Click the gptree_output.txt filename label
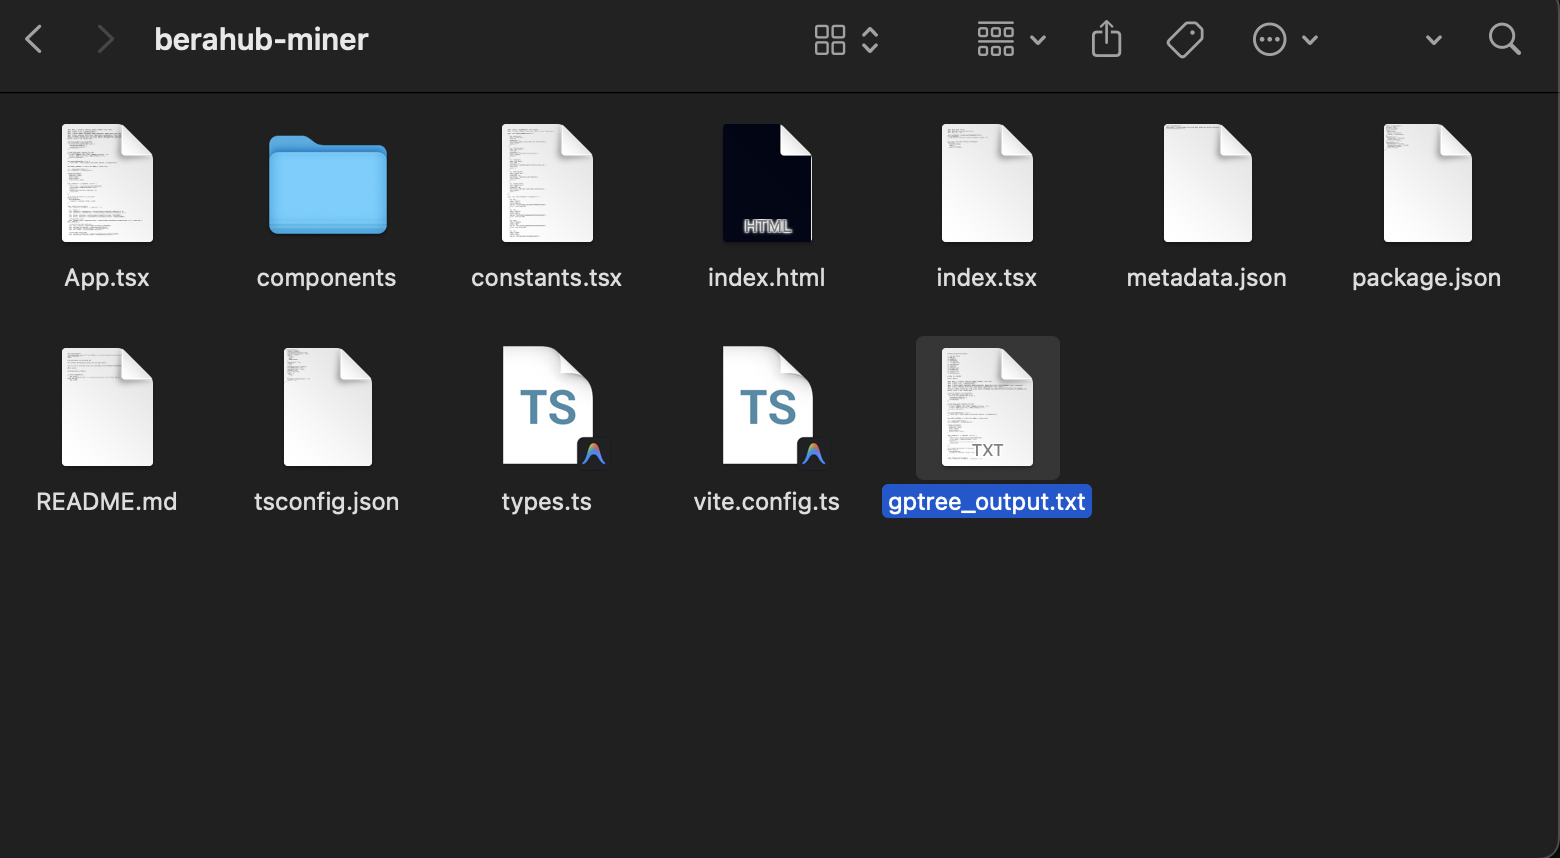The height and width of the screenshot is (858, 1560). (986, 502)
